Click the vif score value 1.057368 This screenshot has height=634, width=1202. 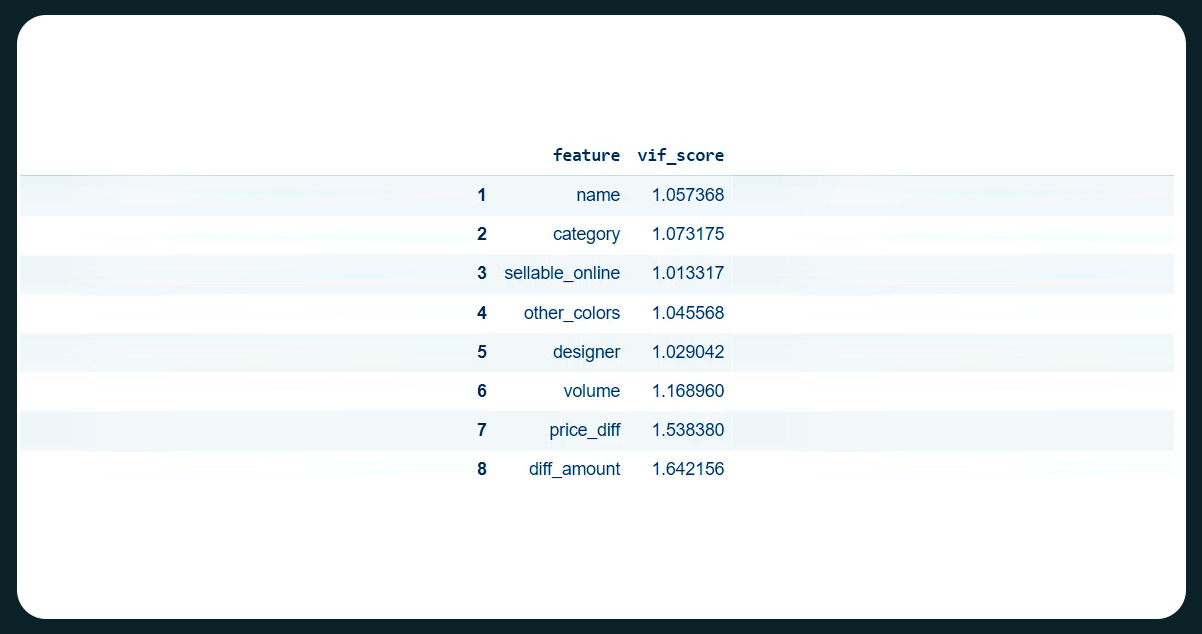[687, 195]
